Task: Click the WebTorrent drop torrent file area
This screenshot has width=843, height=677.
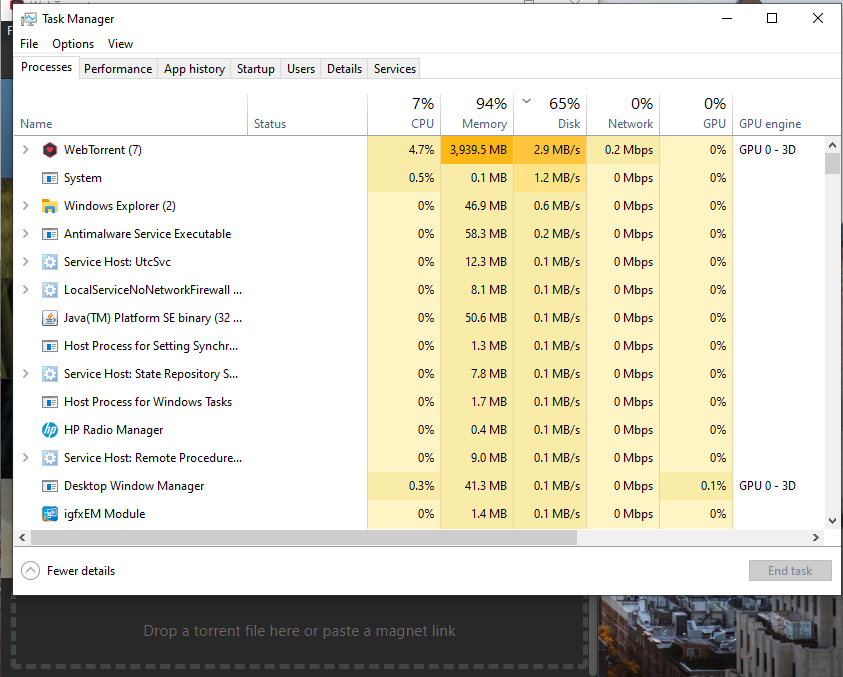Action: point(299,631)
